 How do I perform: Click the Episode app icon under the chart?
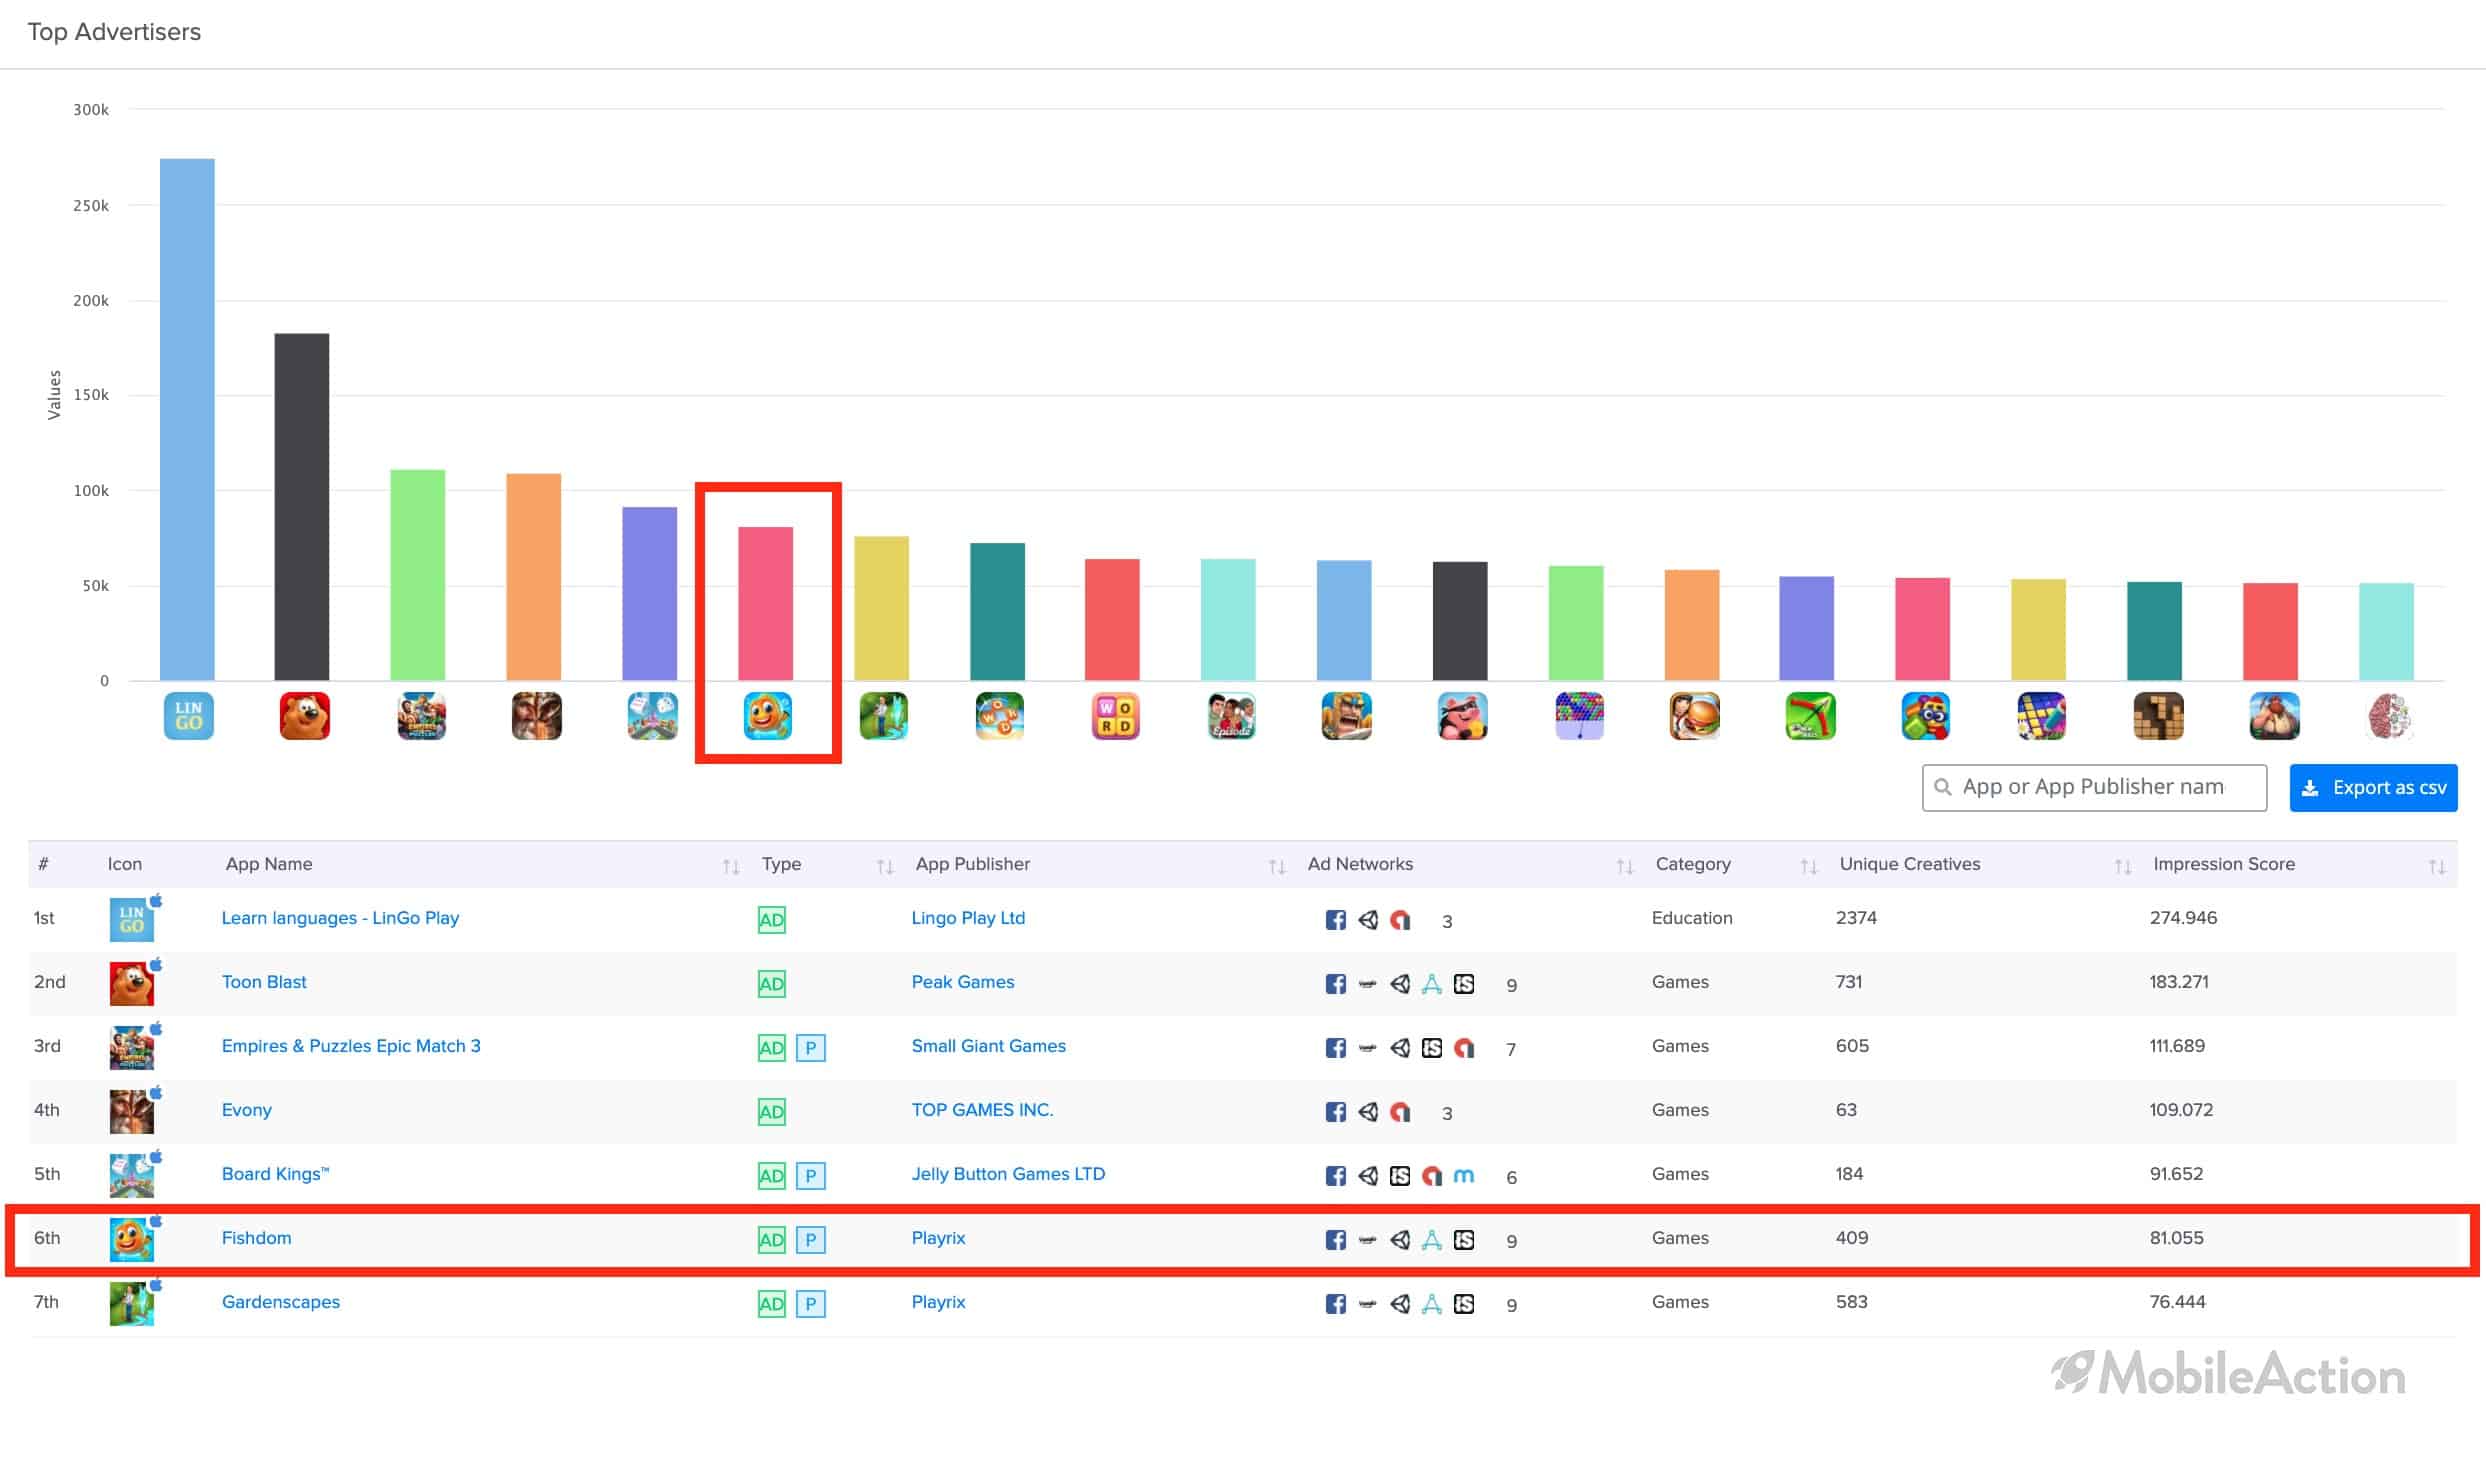tap(1231, 716)
